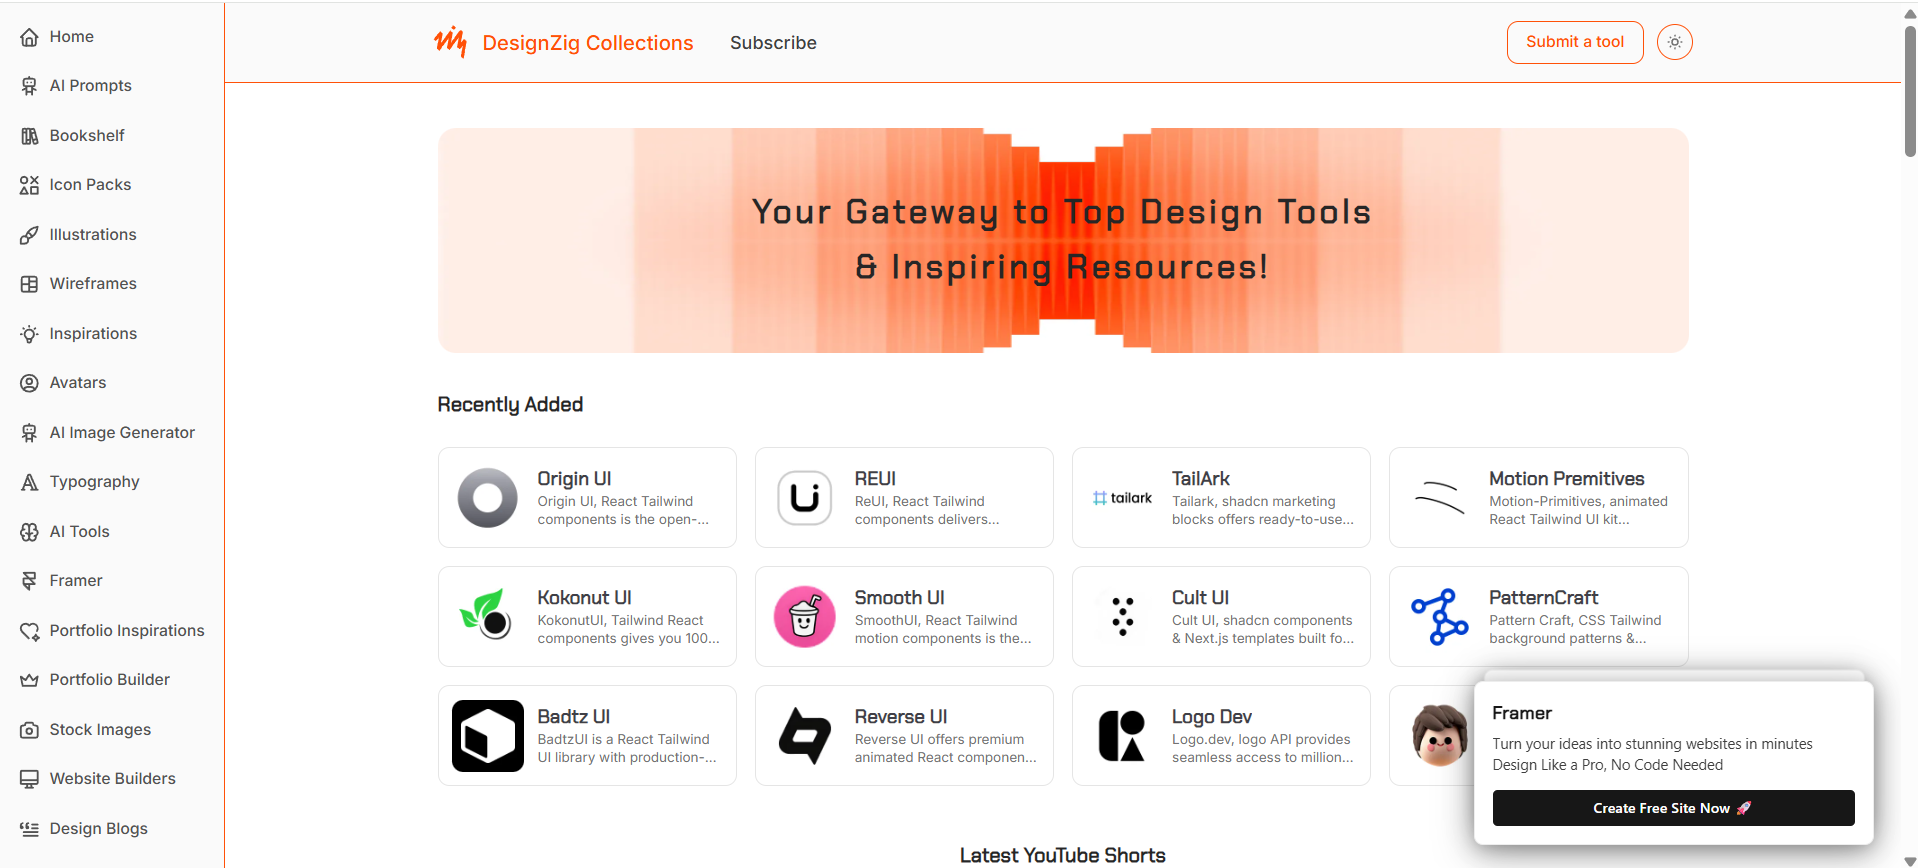The width and height of the screenshot is (1918, 868).
Task: Click the Origin UI ring logo
Action: (487, 498)
